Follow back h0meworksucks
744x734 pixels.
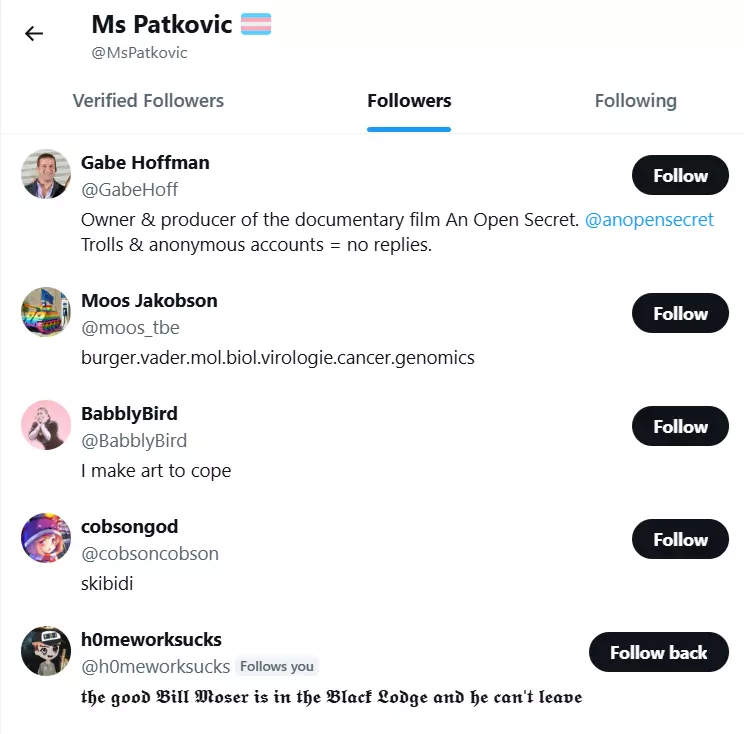(658, 653)
